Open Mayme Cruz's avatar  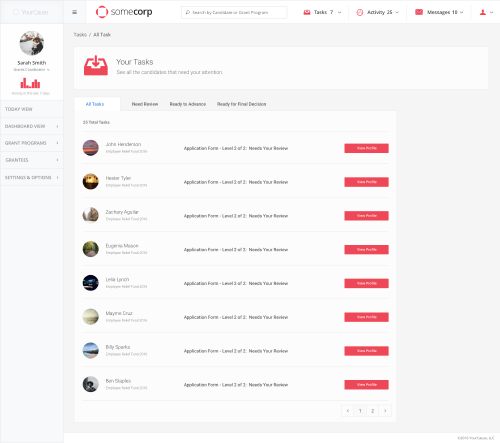[x=91, y=317]
